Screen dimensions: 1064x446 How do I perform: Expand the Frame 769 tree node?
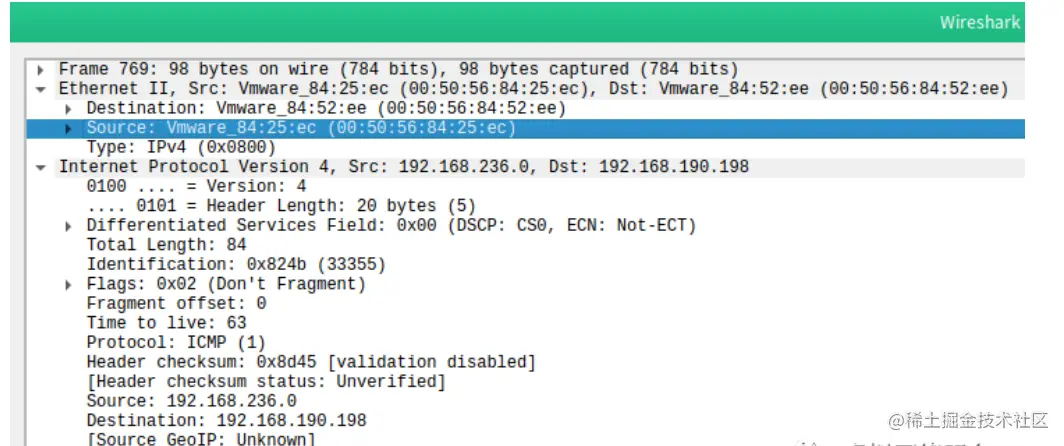click(40, 69)
